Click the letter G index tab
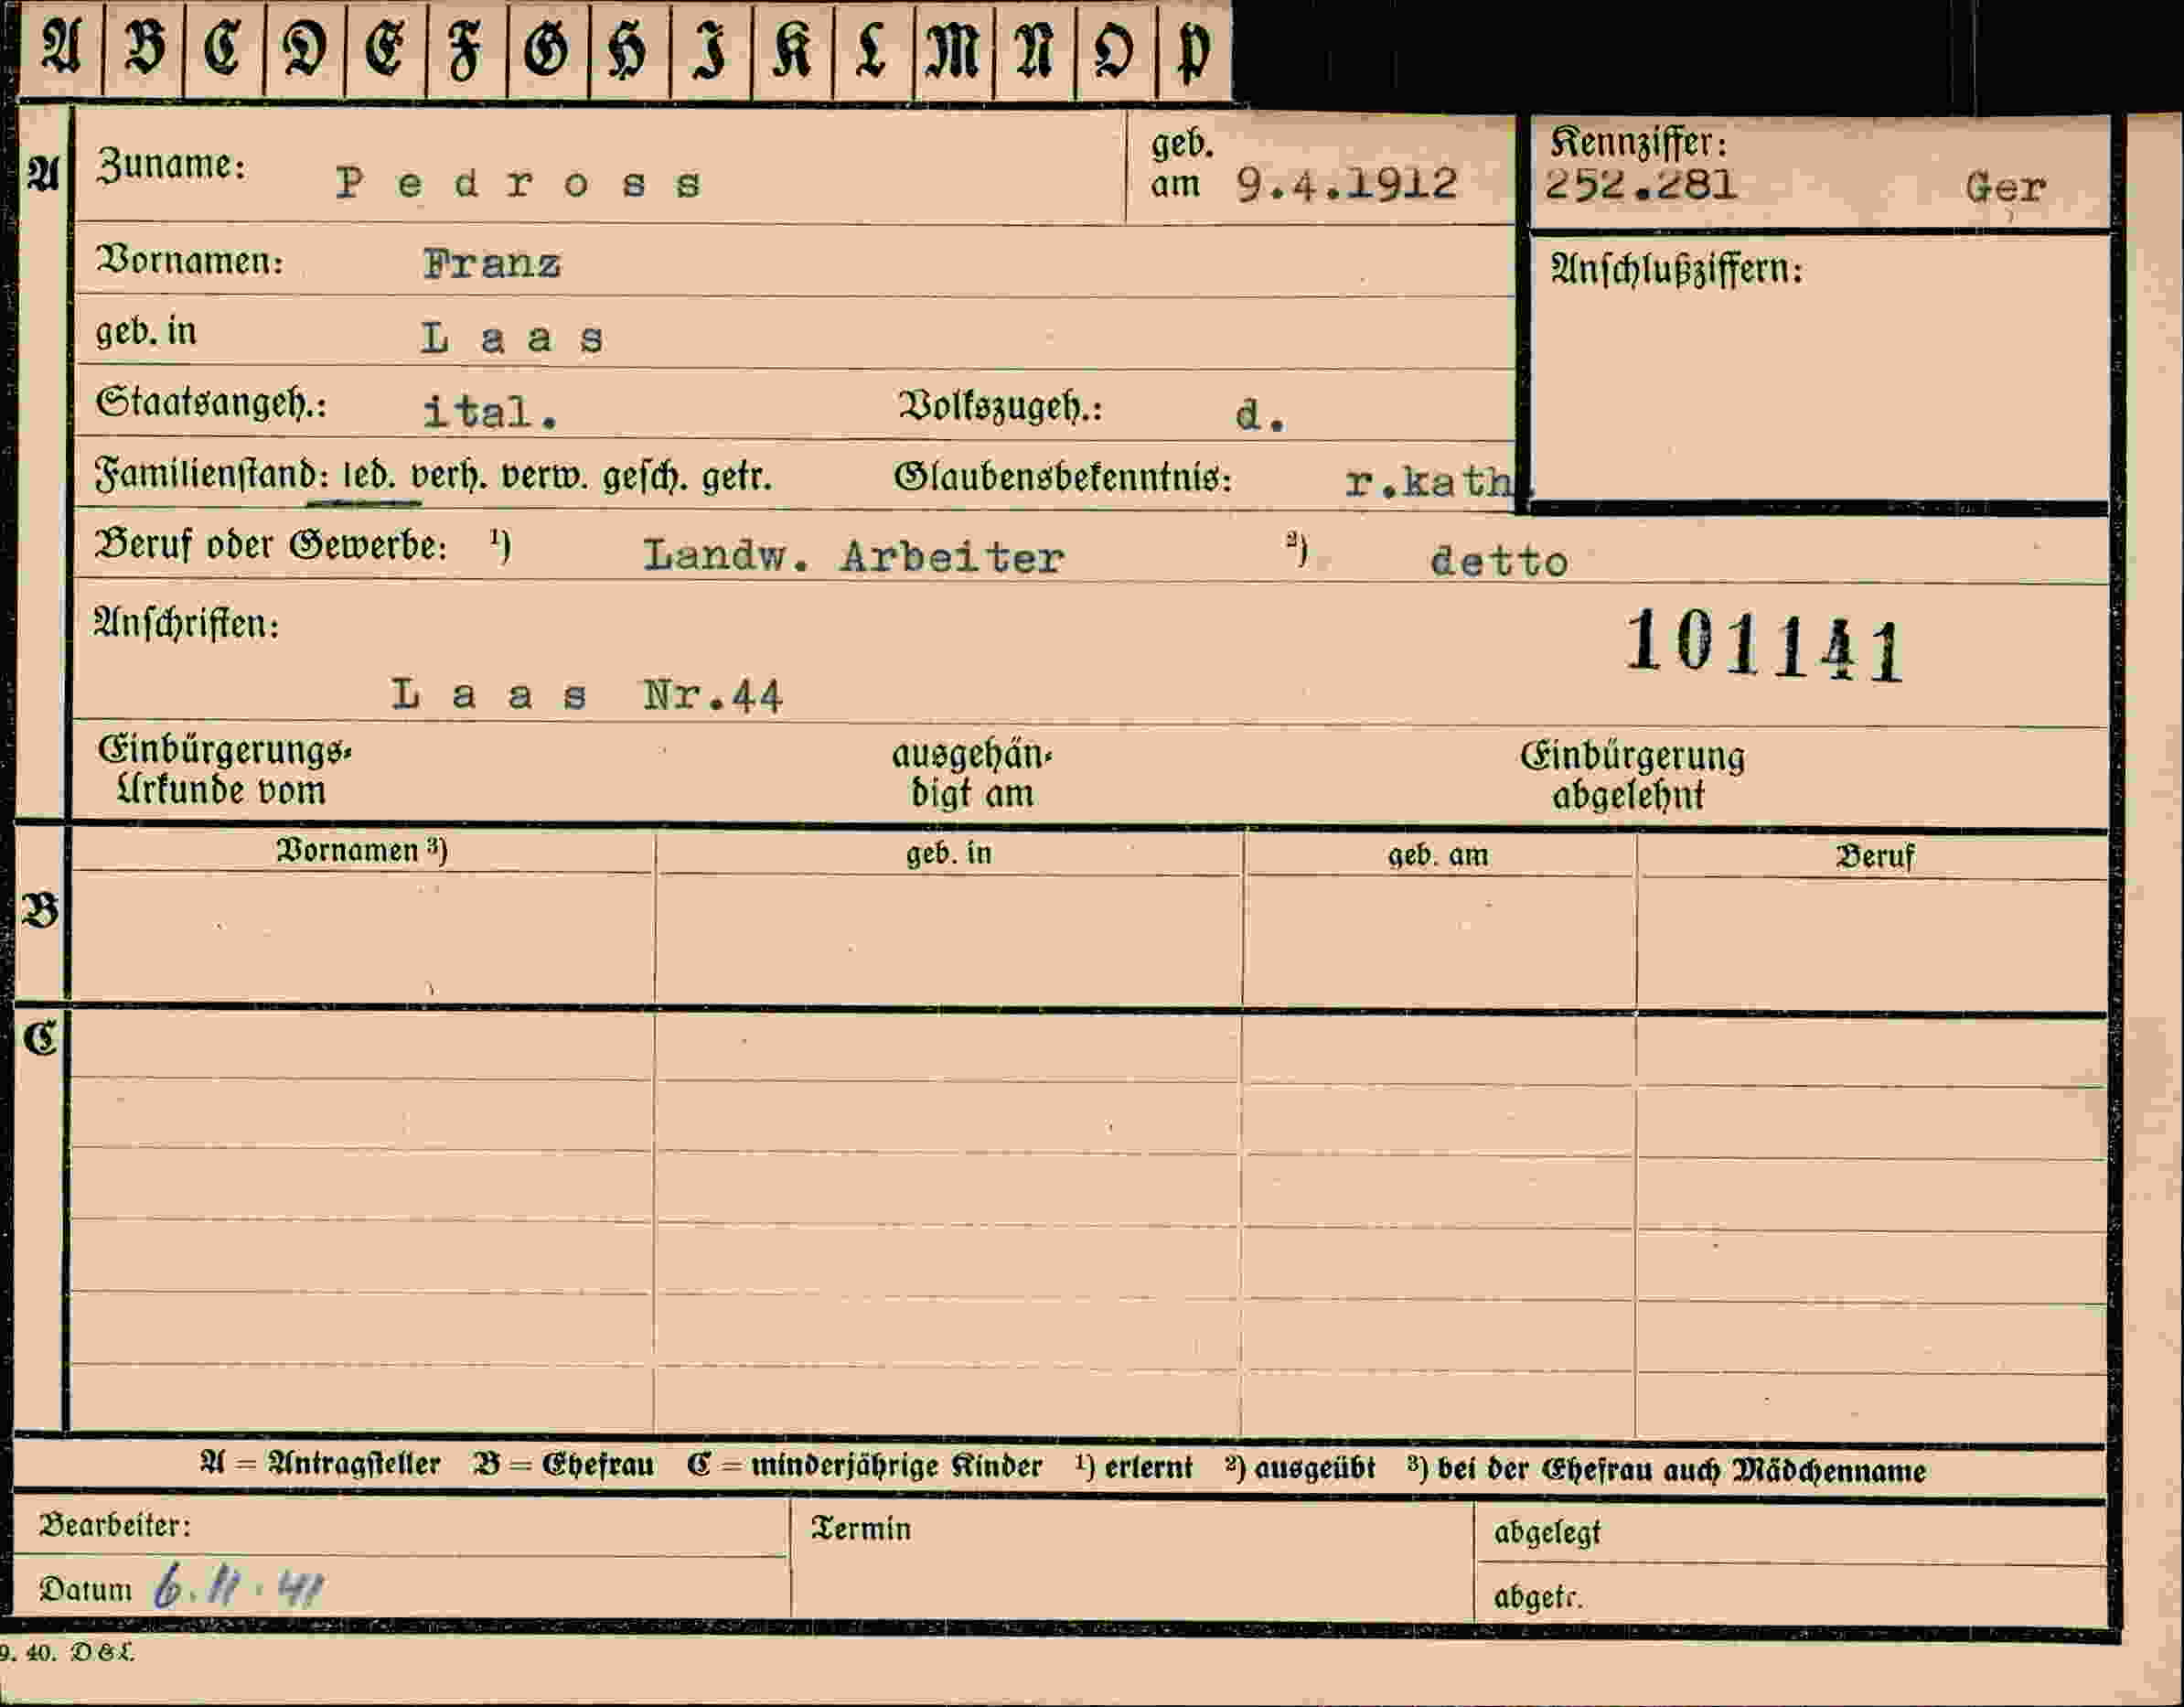The width and height of the screenshot is (2184, 1707). 547,50
